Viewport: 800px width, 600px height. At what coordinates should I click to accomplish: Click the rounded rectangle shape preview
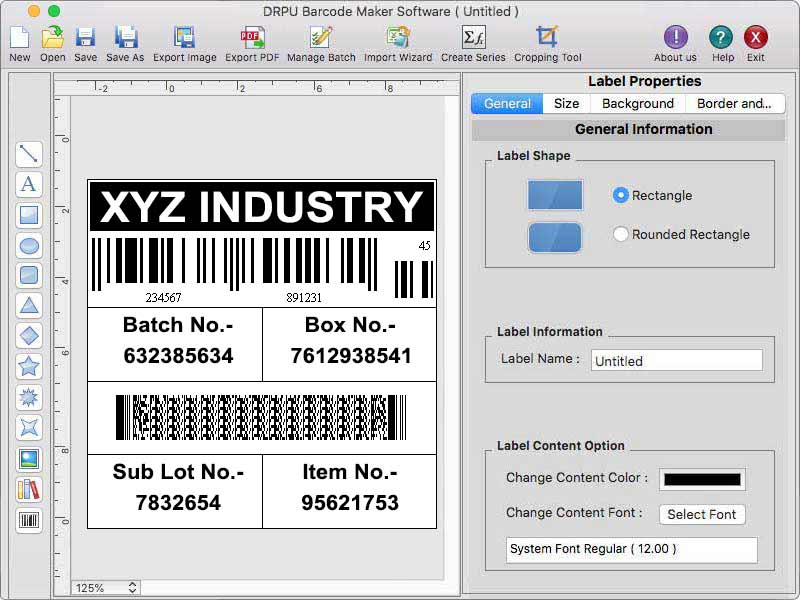click(x=555, y=237)
